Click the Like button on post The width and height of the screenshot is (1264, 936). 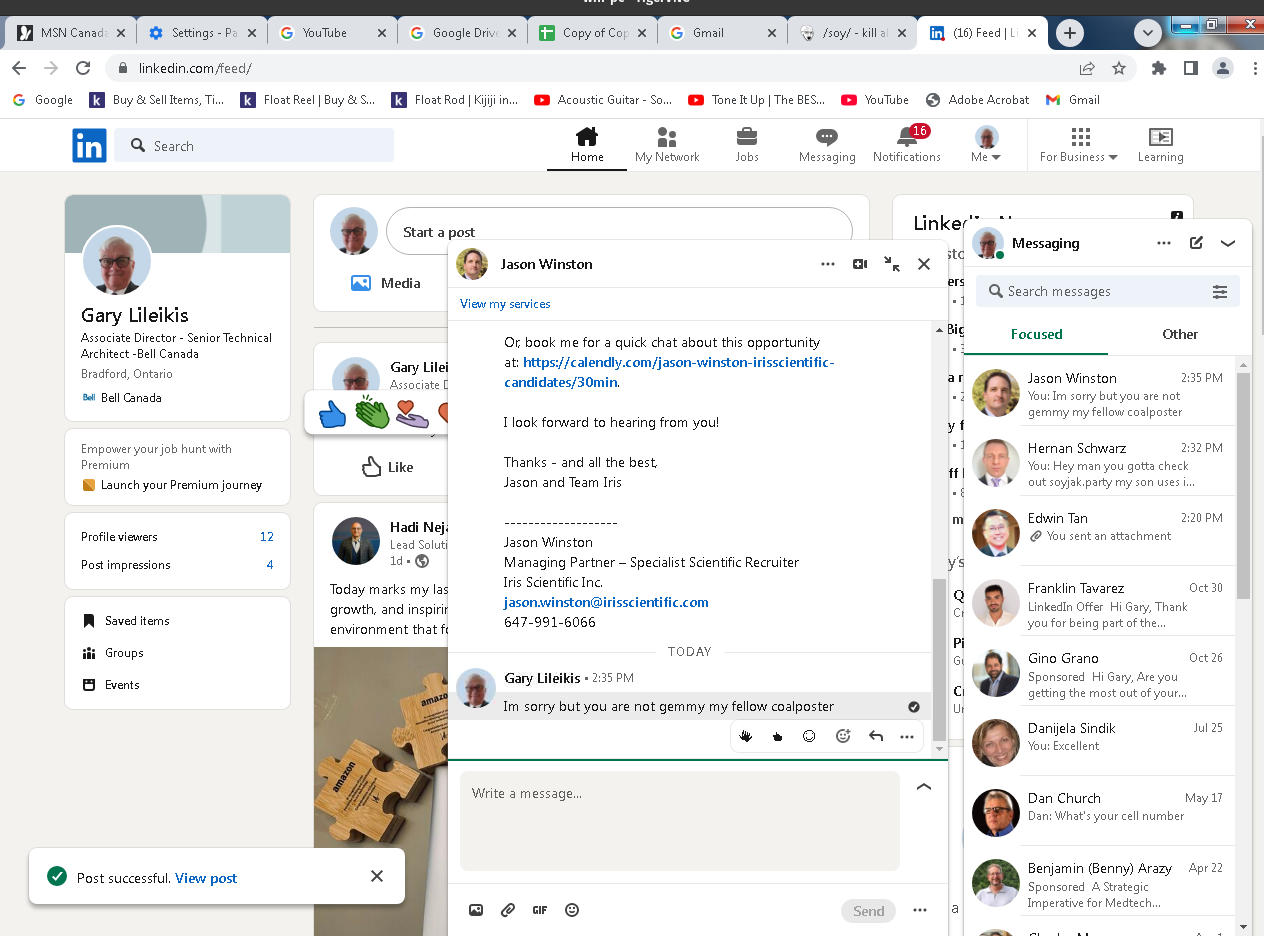click(387, 467)
